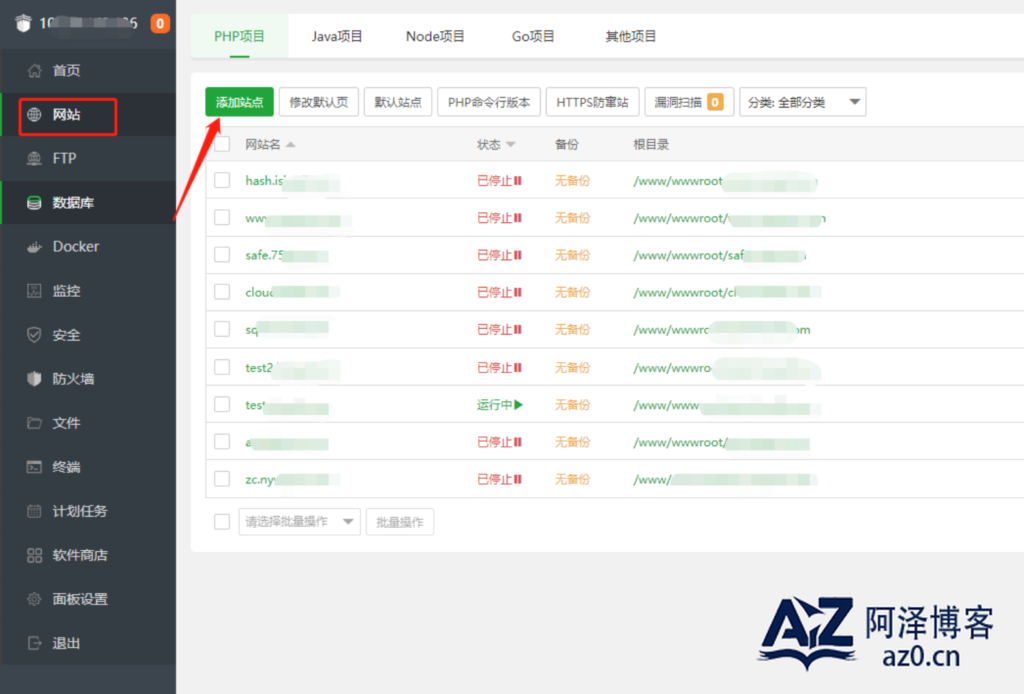Open the 分类: 全部分类 category dropdown
This screenshot has height=694, width=1024.
tap(803, 102)
